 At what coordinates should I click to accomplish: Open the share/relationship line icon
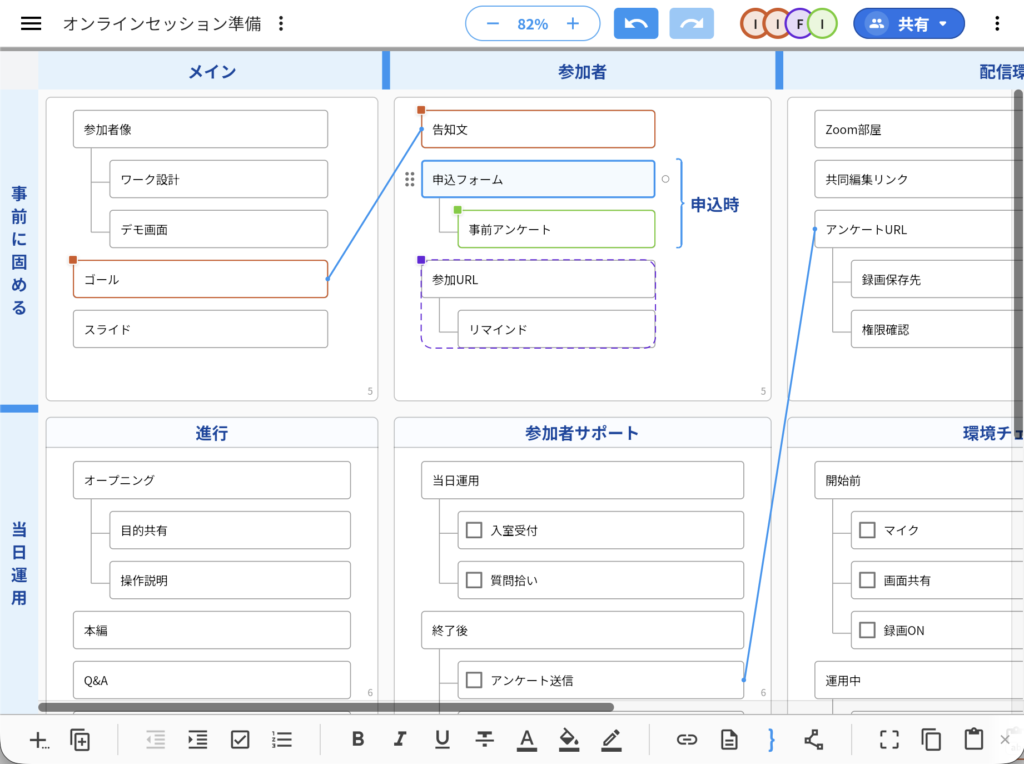click(x=813, y=740)
